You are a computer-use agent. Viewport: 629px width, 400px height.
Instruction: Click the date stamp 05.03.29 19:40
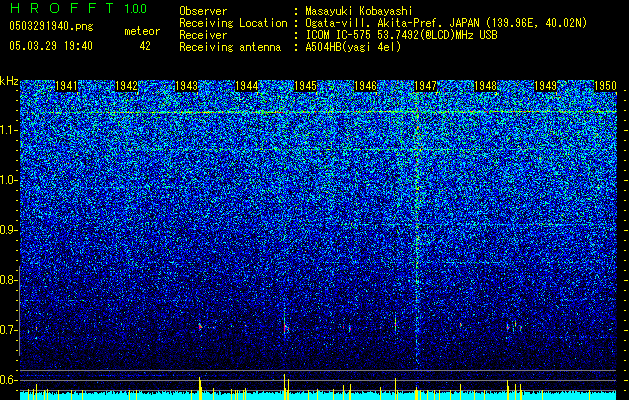(x=51, y=46)
